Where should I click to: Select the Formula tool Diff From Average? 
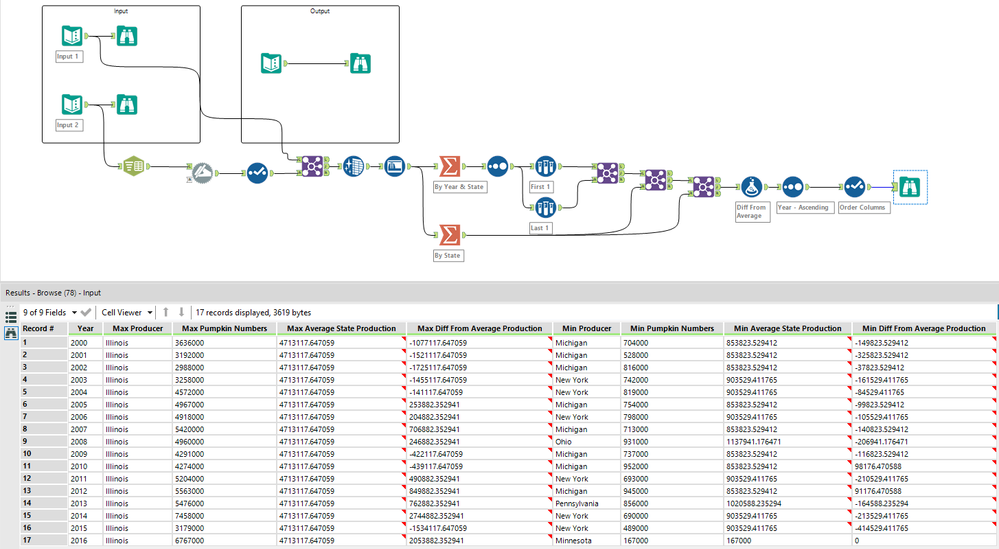pyautogui.click(x=752, y=187)
